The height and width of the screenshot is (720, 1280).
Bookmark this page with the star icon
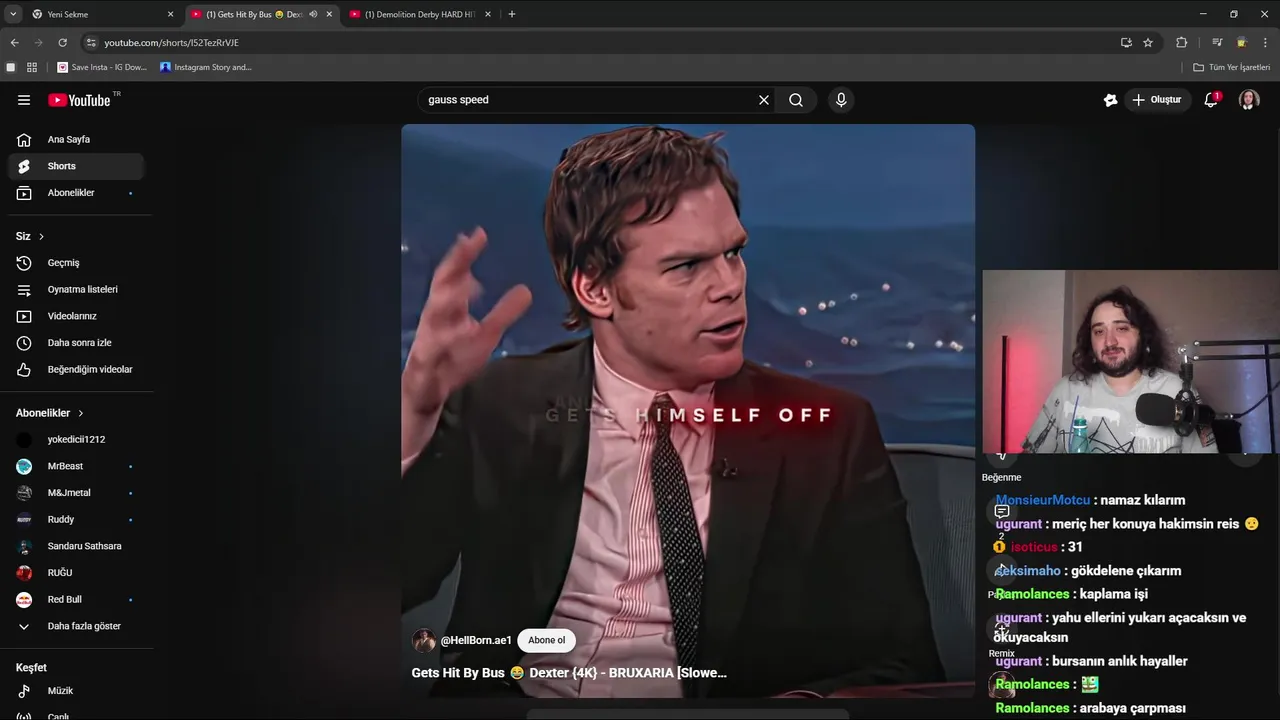click(x=1148, y=43)
